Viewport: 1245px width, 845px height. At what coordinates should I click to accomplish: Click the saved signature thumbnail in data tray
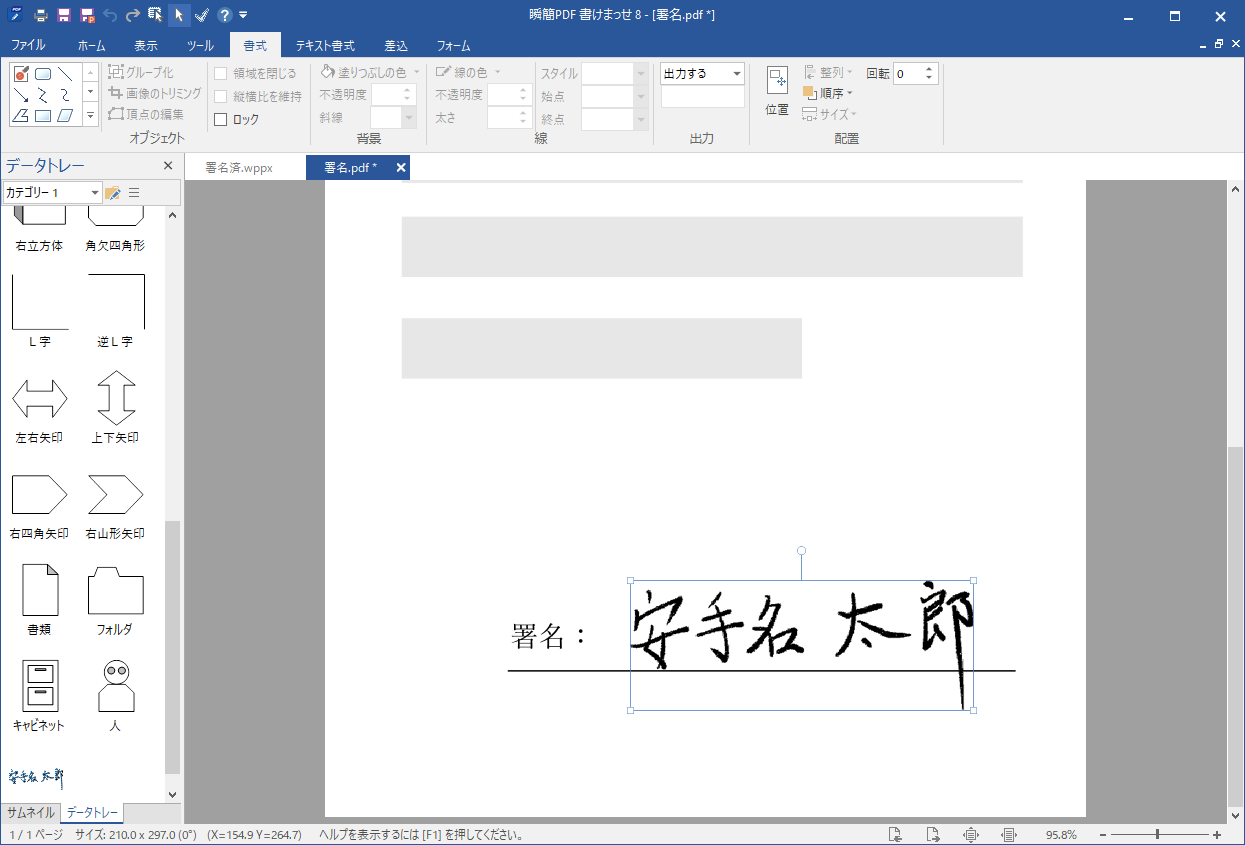point(36,777)
